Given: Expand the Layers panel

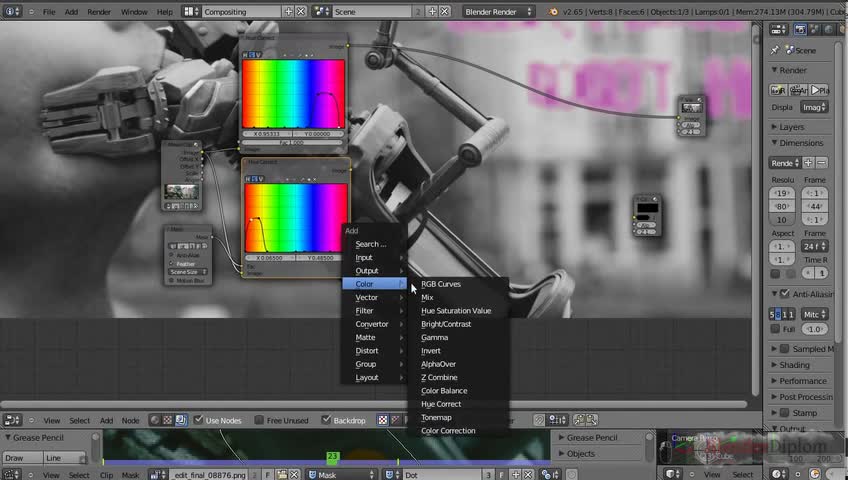Looking at the screenshot, I should click(774, 126).
